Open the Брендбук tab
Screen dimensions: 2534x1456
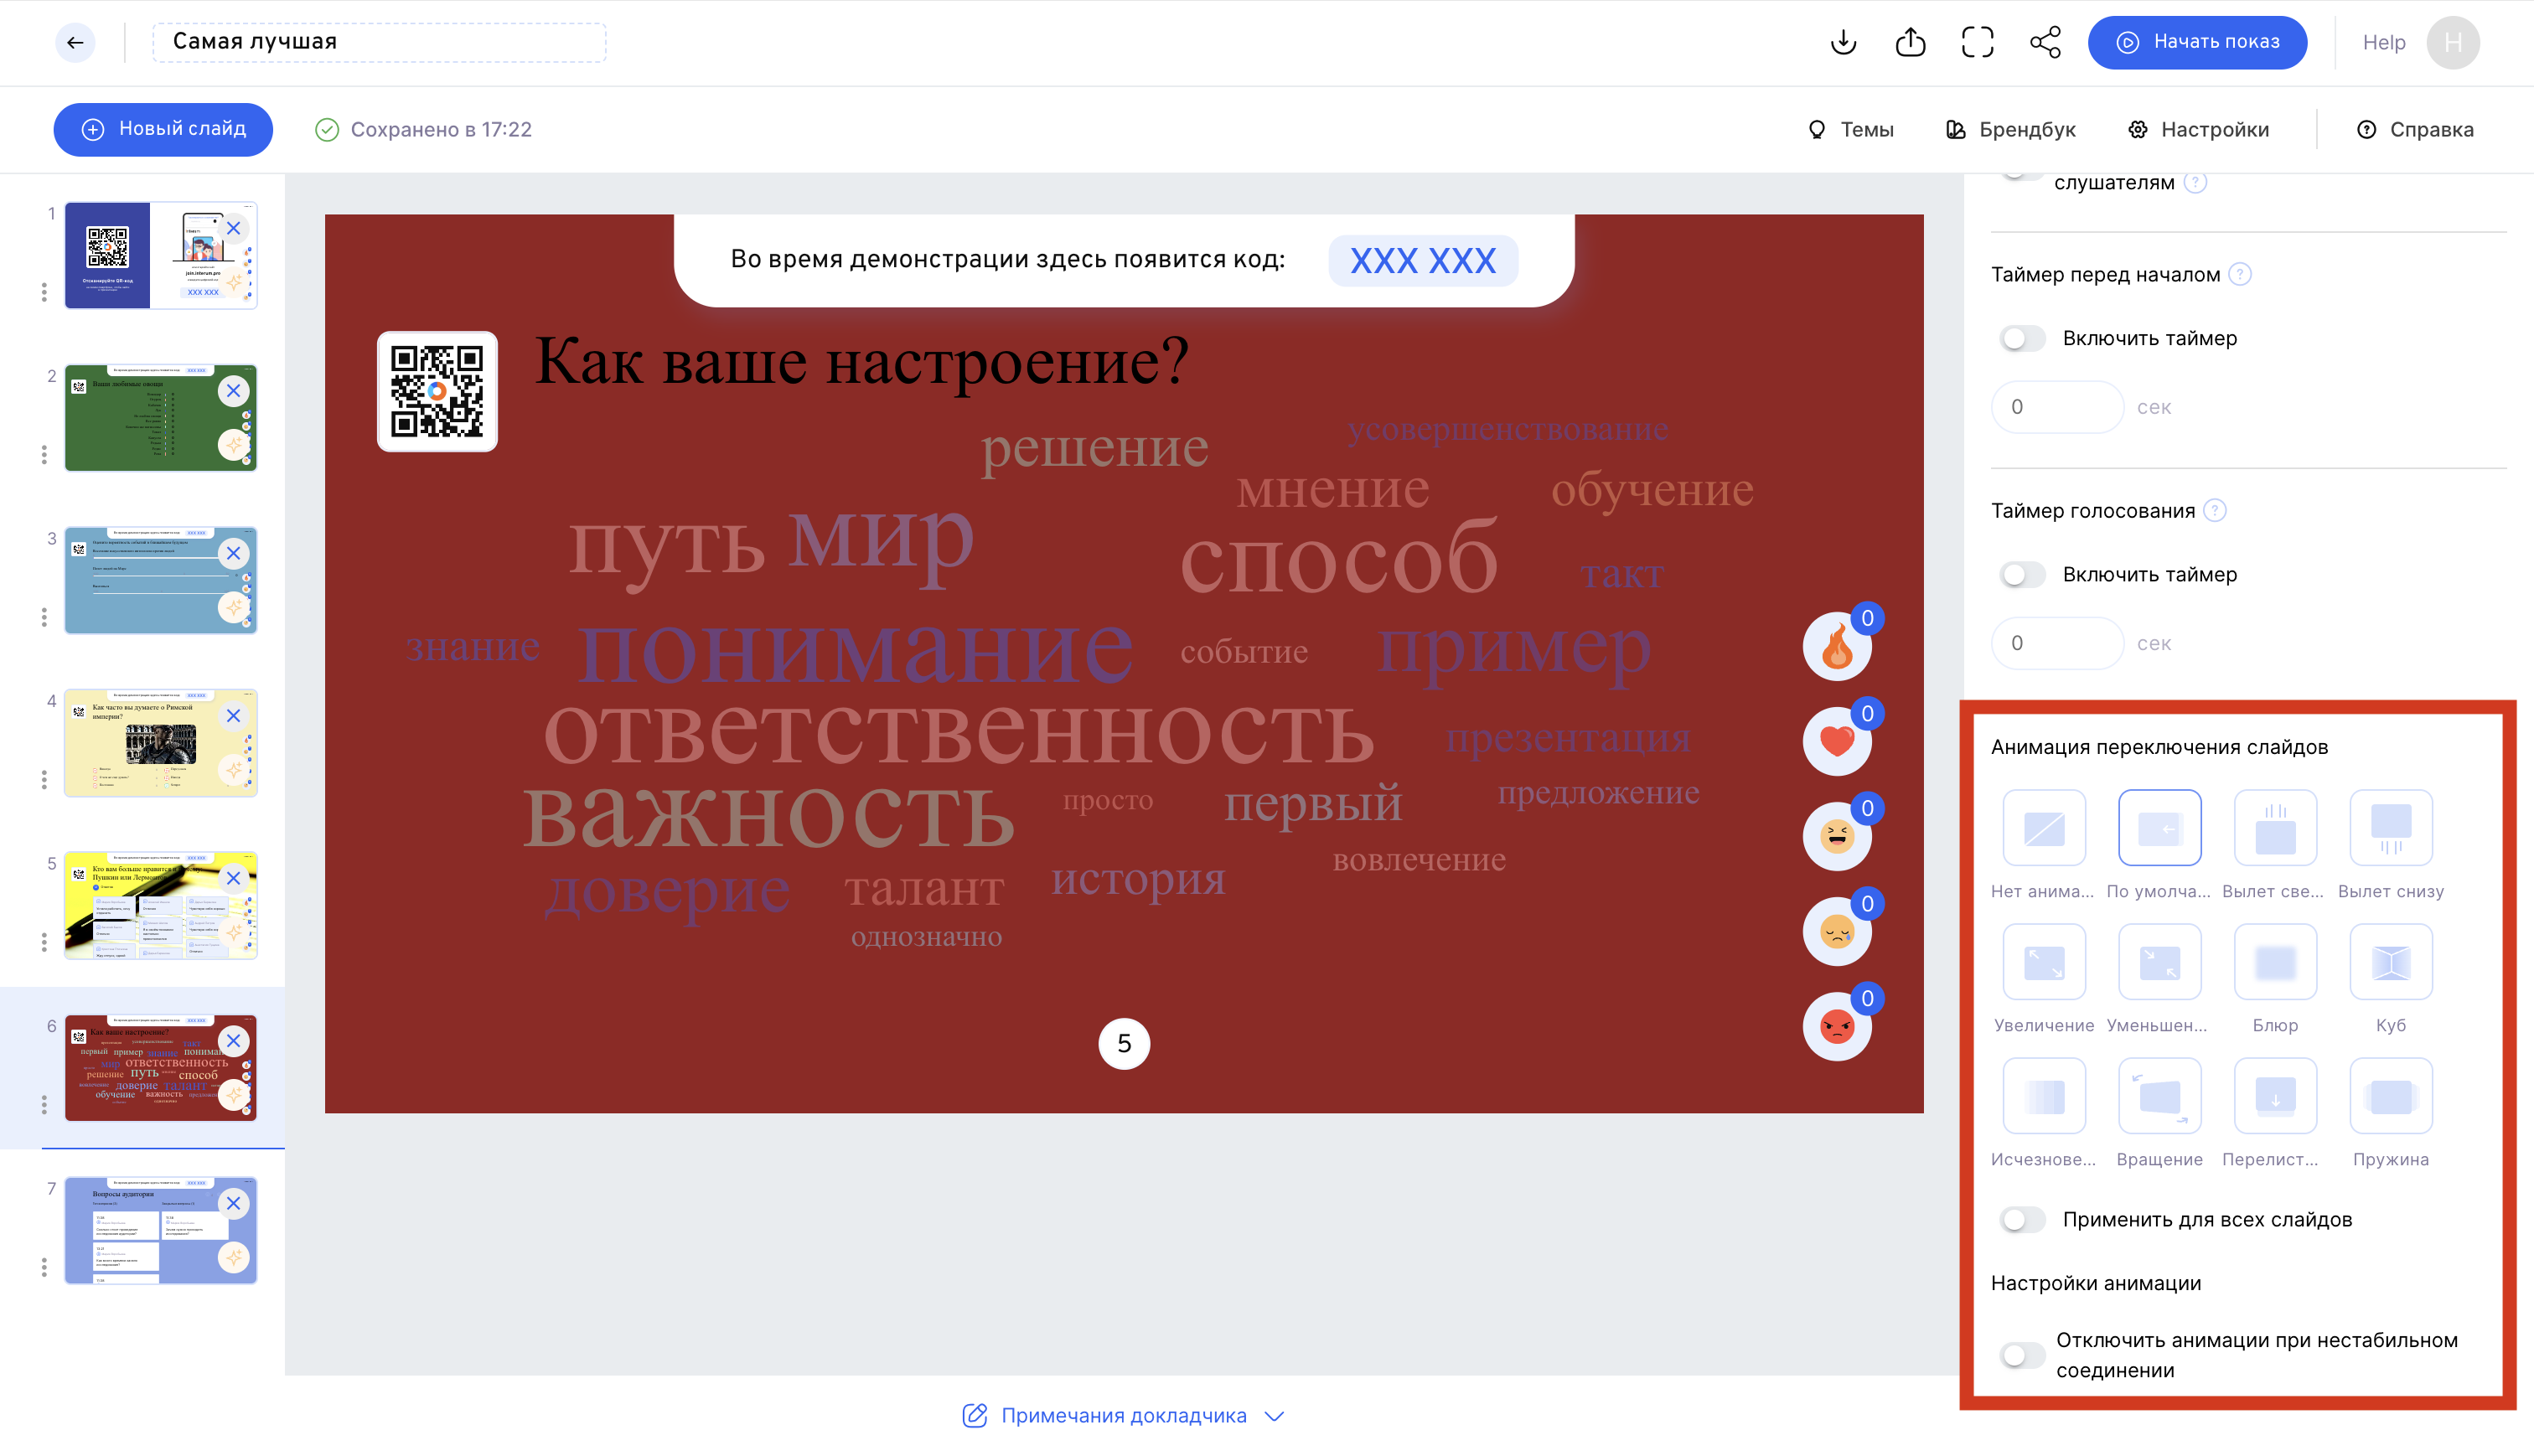click(x=2011, y=129)
